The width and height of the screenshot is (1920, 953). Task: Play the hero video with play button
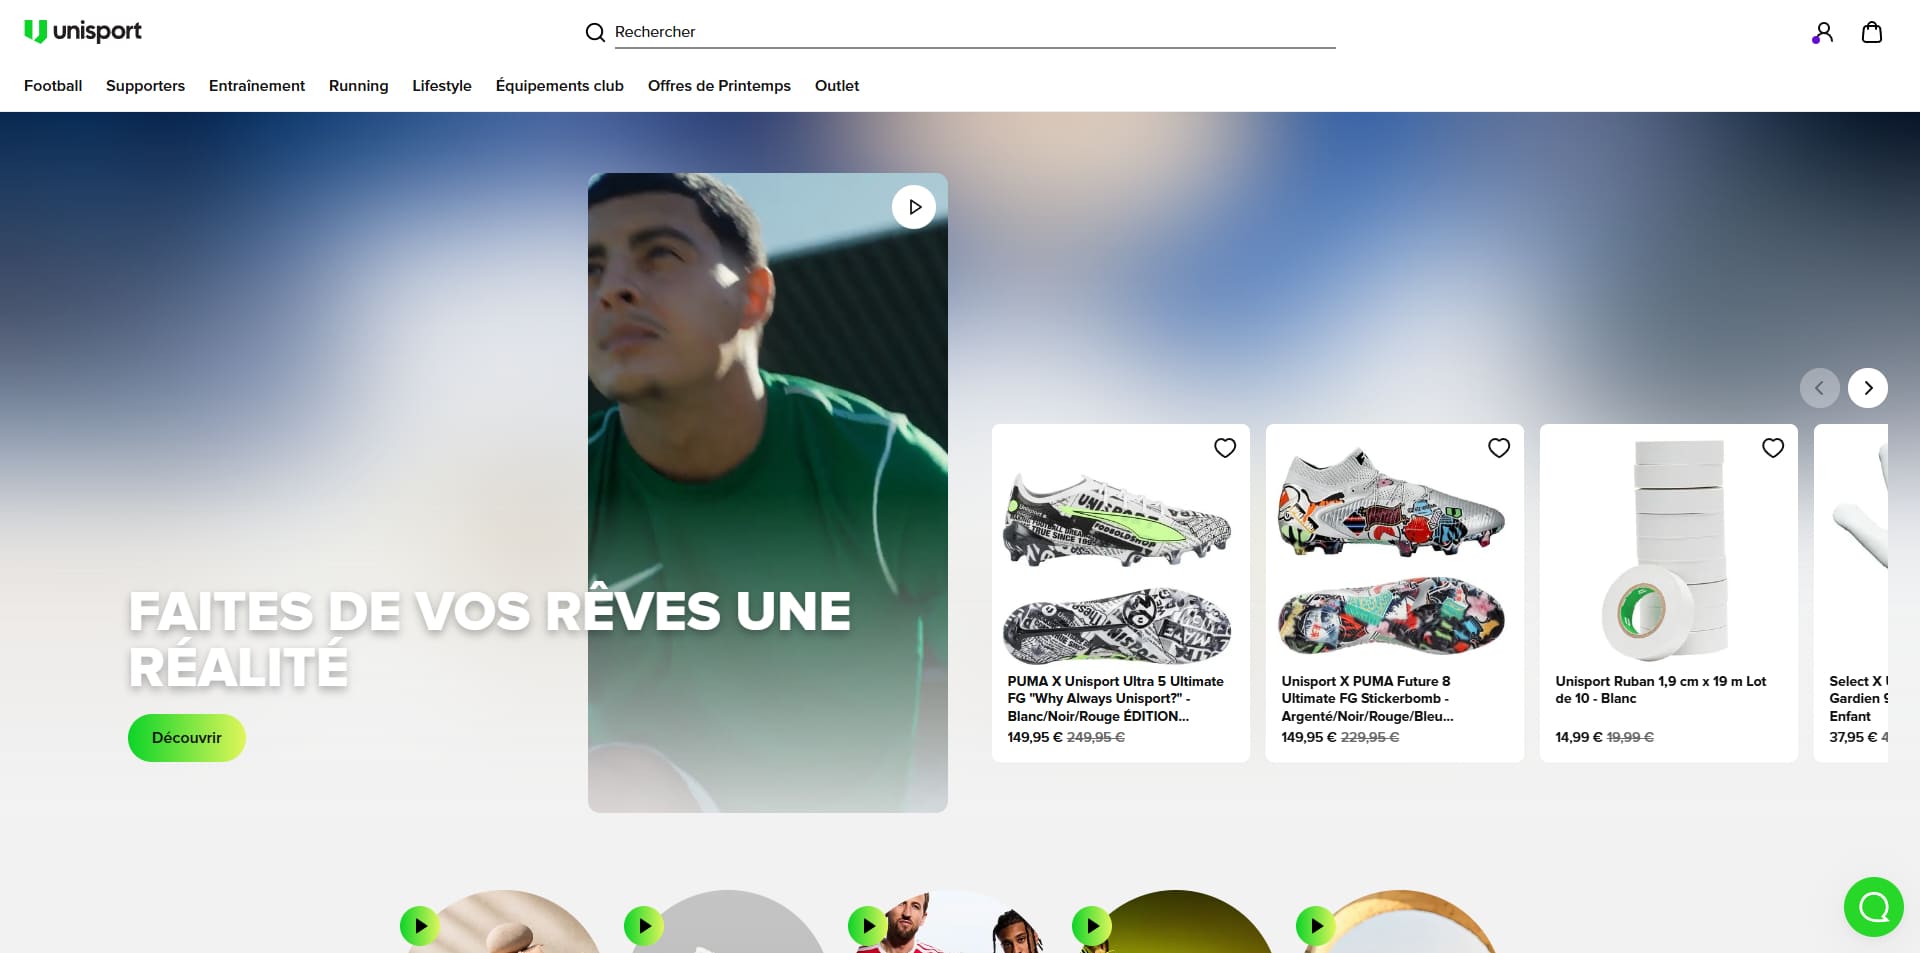coord(914,207)
